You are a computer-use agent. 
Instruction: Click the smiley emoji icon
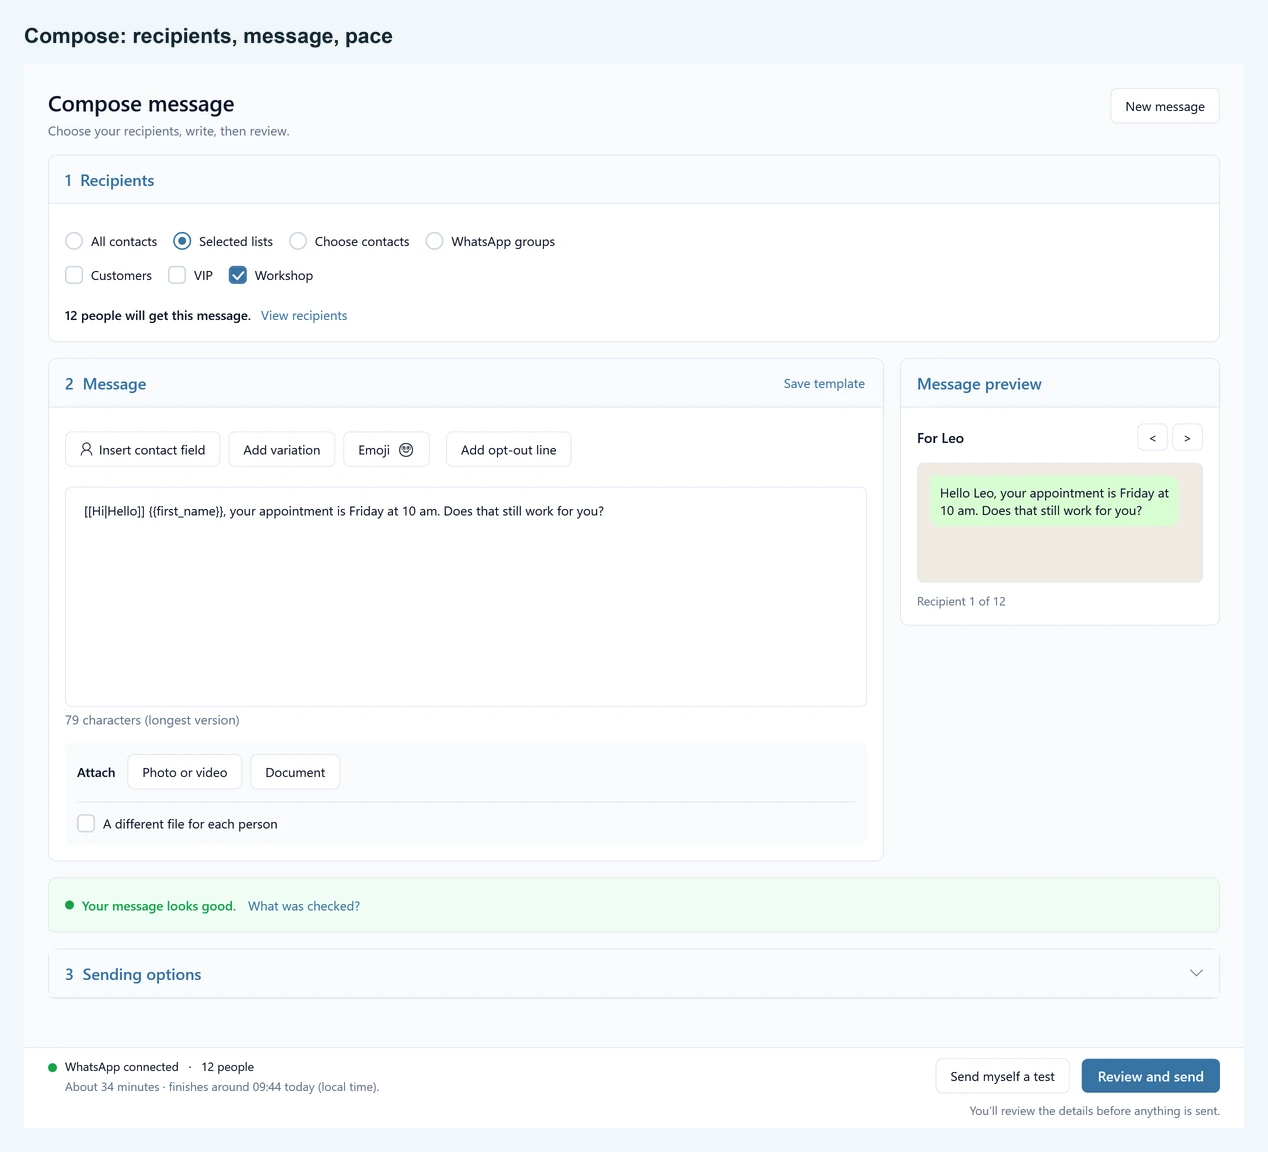[406, 450]
